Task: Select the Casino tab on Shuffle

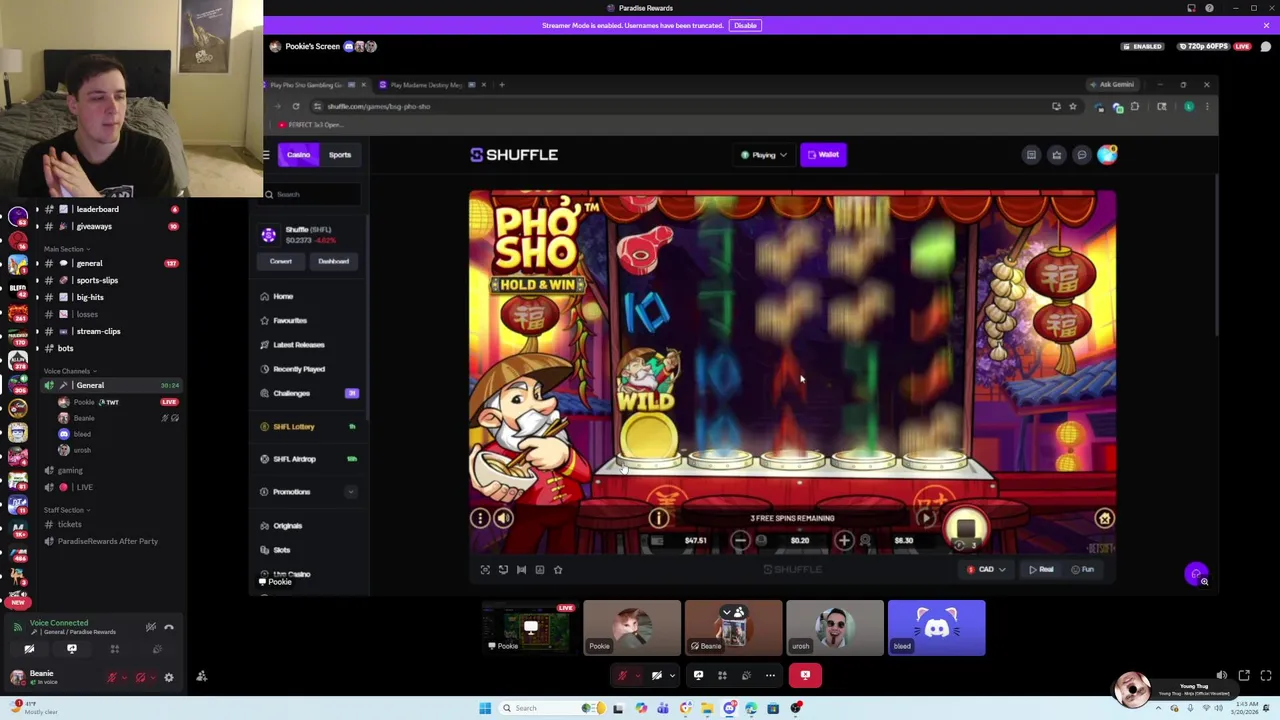Action: pos(298,155)
